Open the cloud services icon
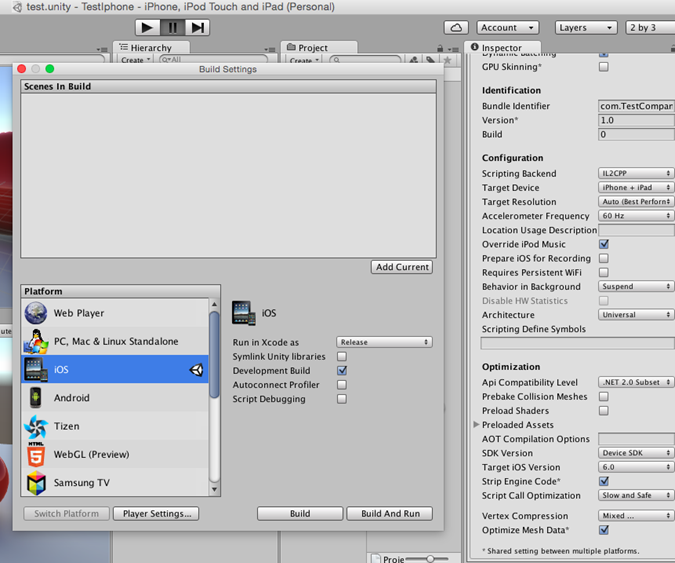 [x=456, y=28]
